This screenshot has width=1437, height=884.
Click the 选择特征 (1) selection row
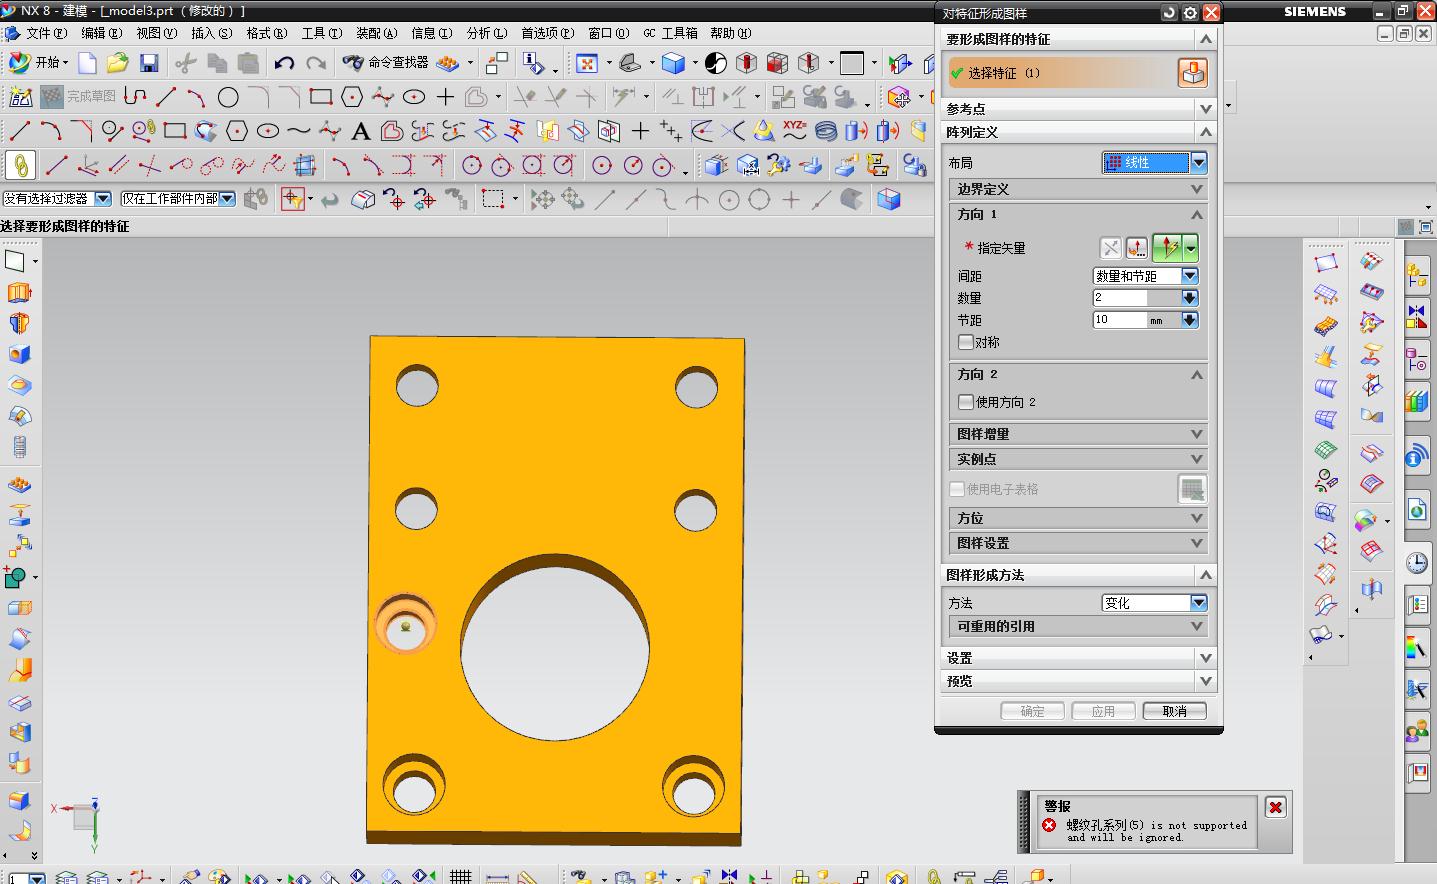click(x=1061, y=73)
